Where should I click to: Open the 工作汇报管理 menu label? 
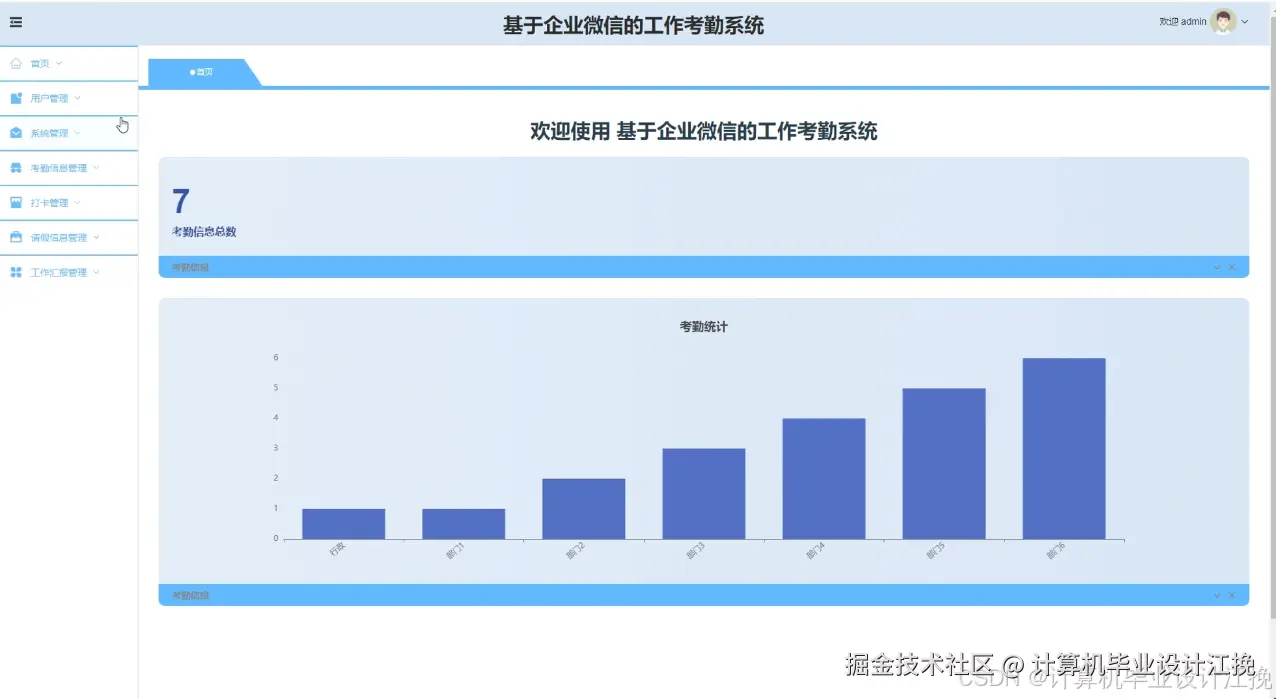tap(59, 272)
